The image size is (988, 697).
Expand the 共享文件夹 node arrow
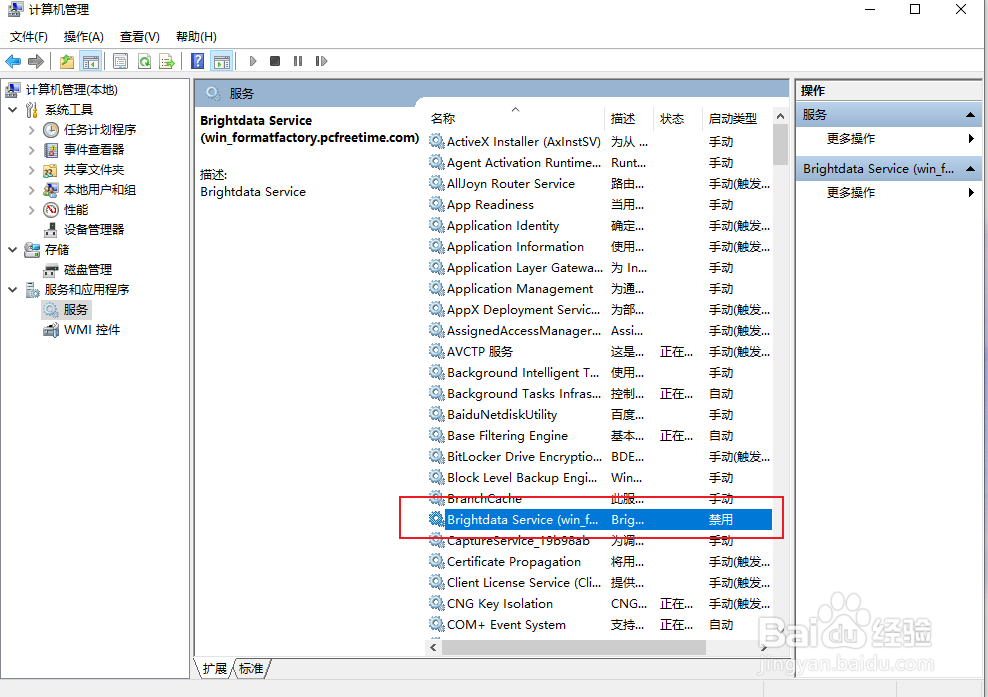pos(32,170)
